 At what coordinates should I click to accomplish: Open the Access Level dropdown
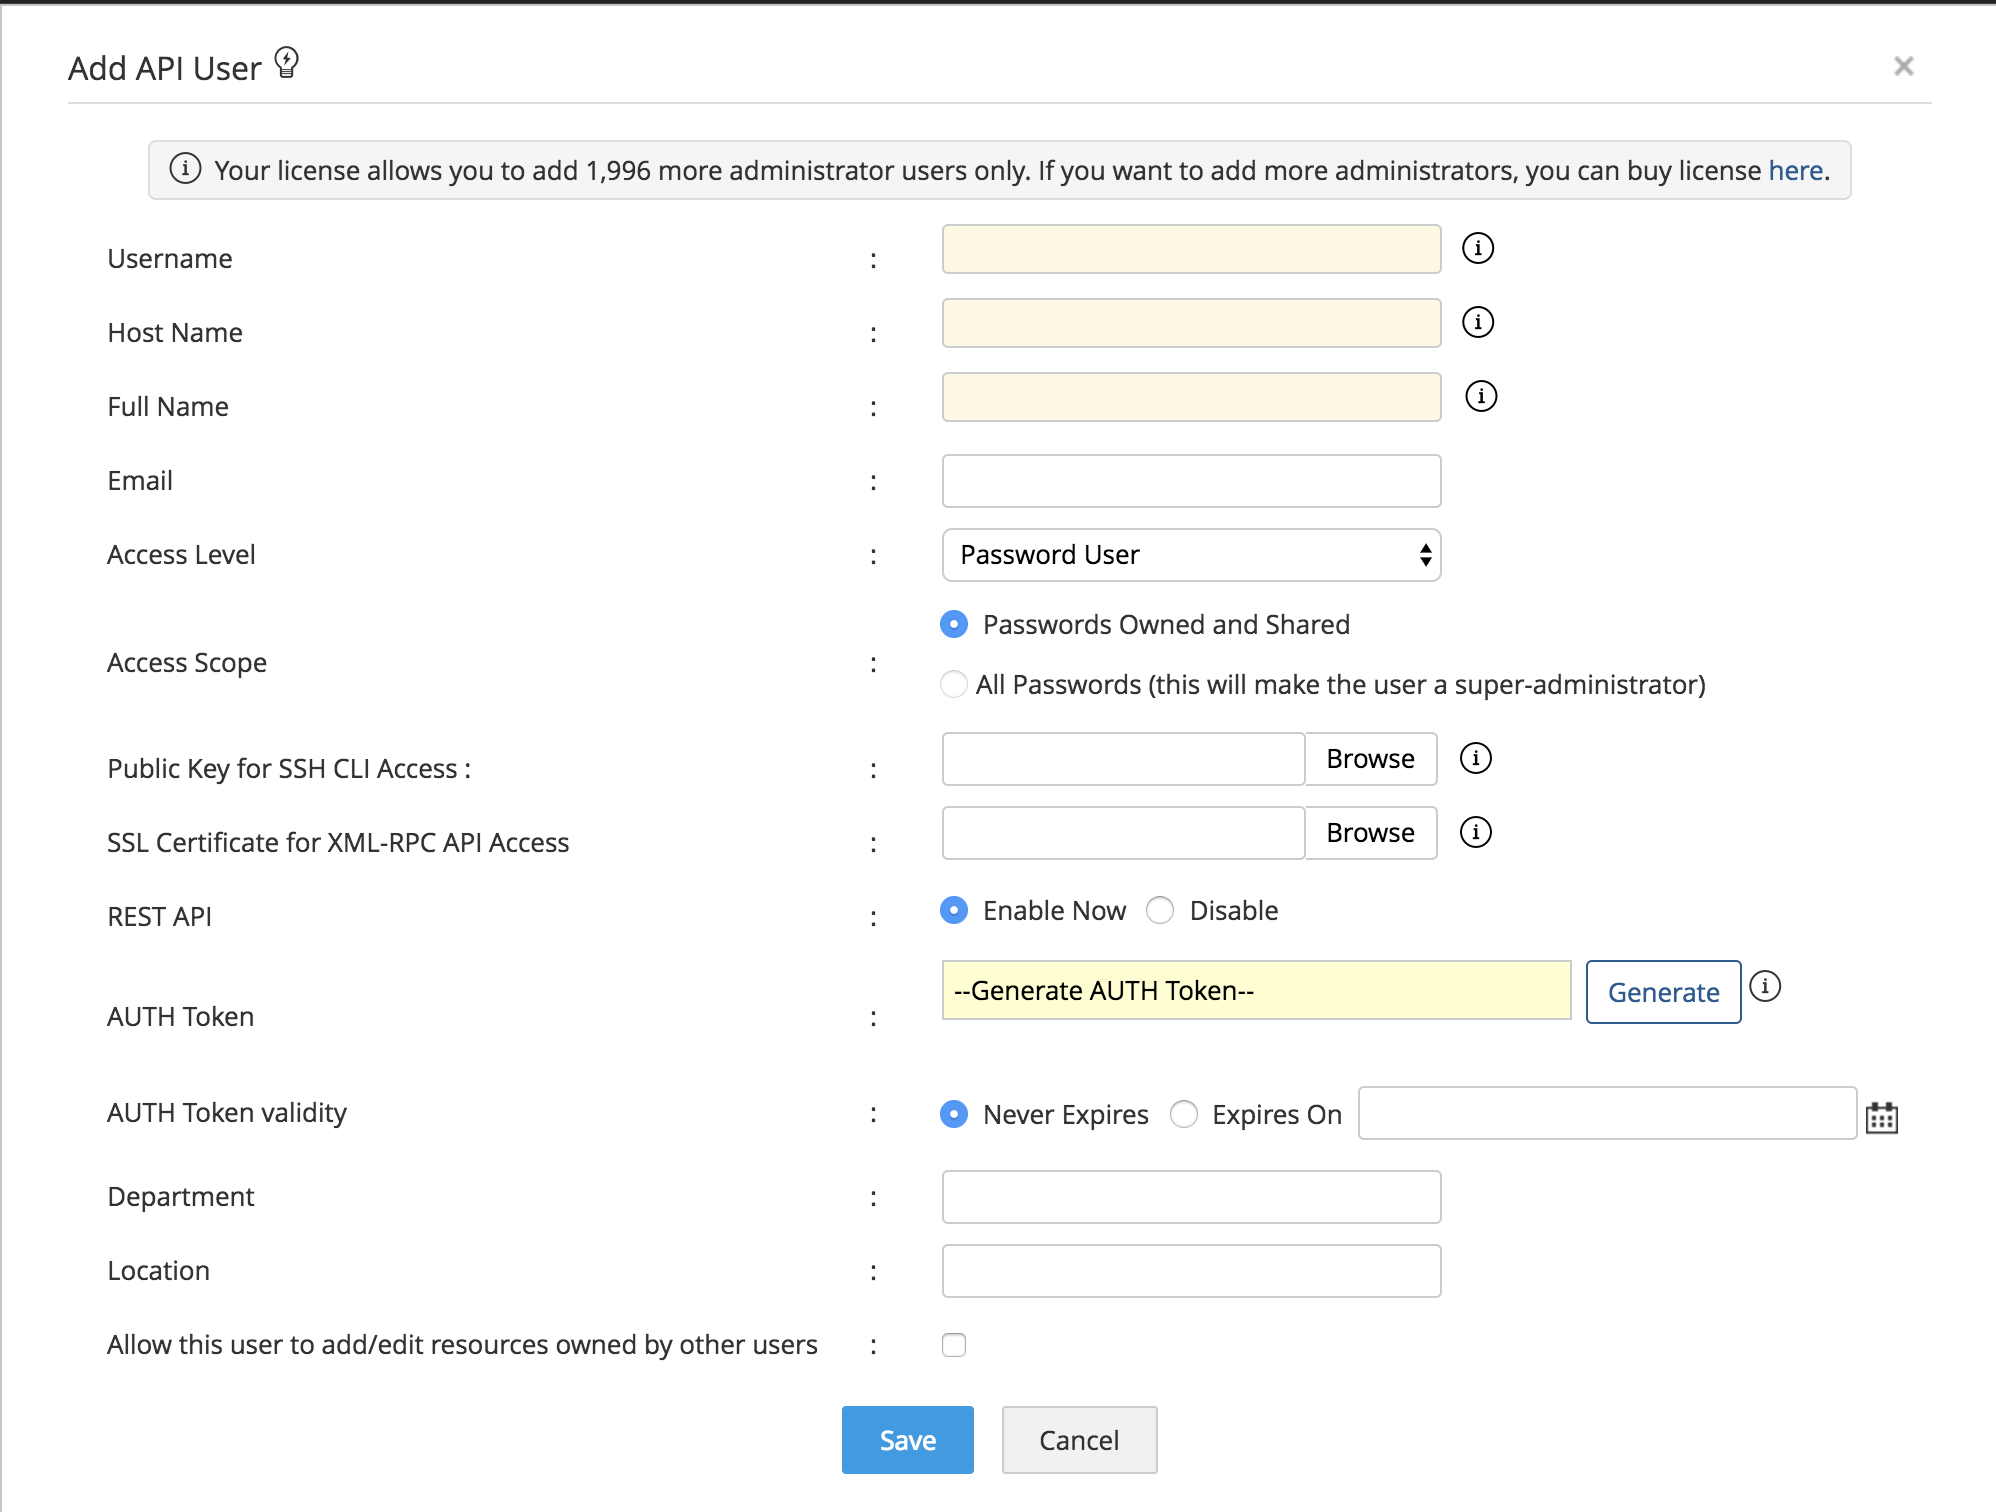click(x=1189, y=554)
